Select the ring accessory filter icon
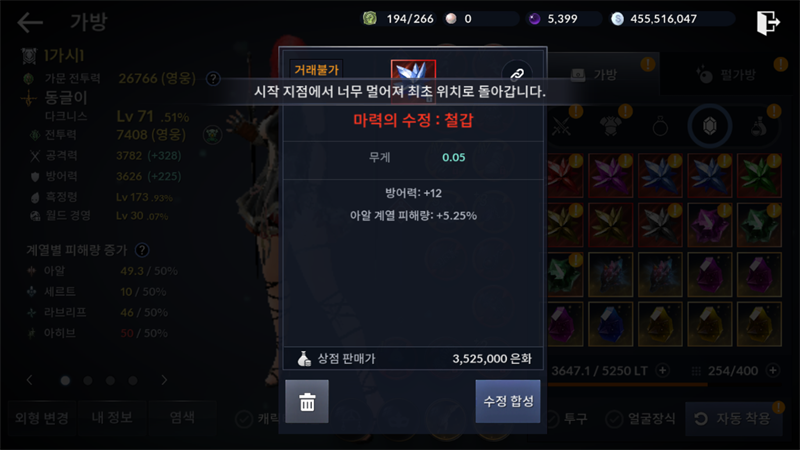800x450 pixels. click(660, 126)
